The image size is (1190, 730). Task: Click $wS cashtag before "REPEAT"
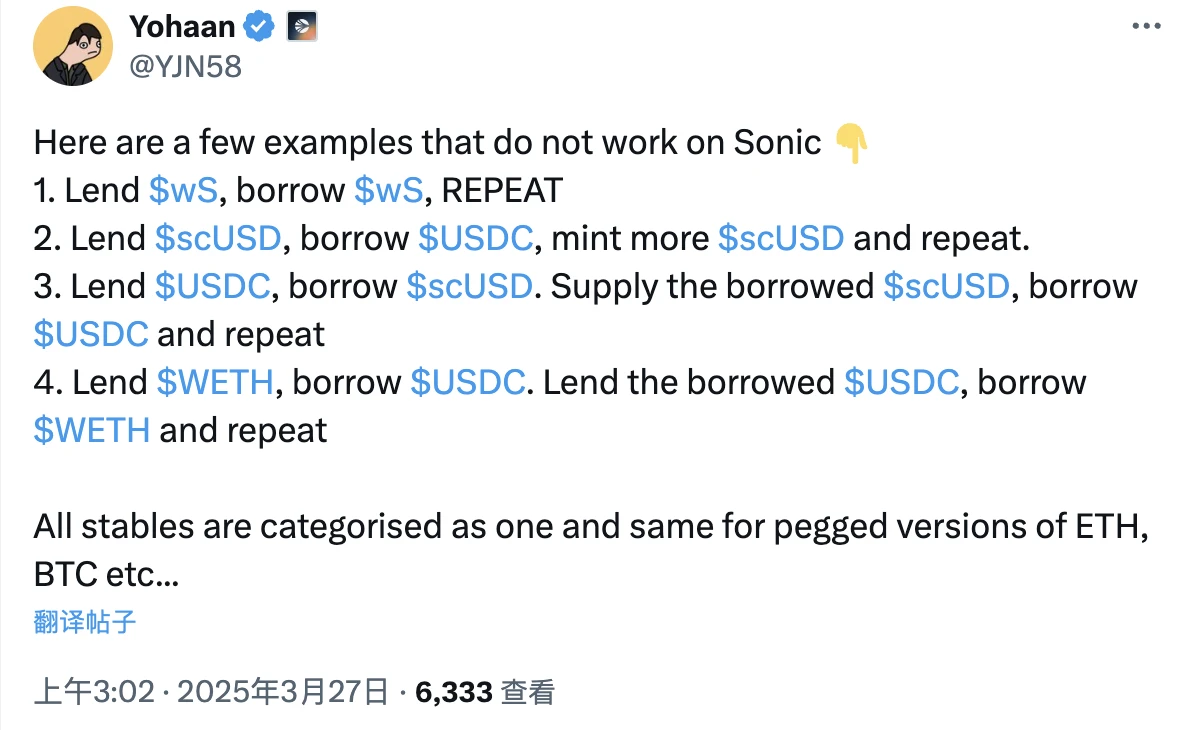coord(389,190)
